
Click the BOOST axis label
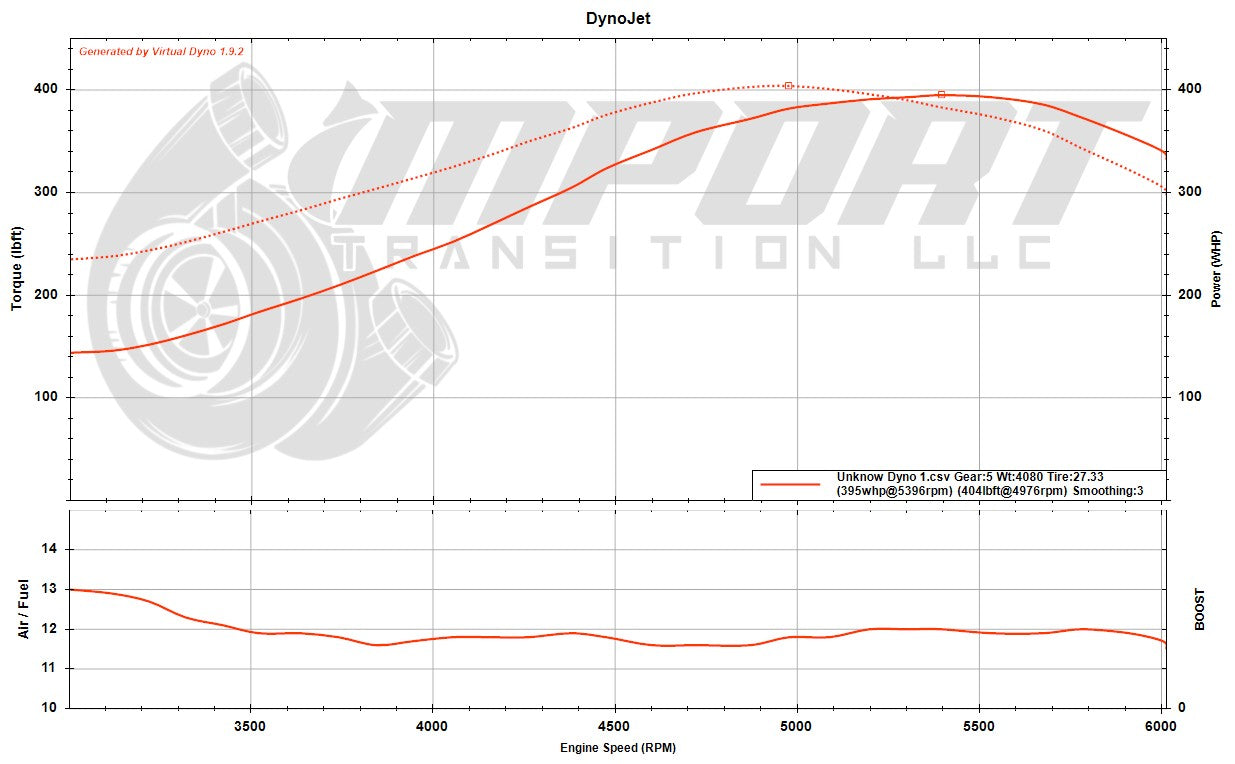pyautogui.click(x=1201, y=609)
